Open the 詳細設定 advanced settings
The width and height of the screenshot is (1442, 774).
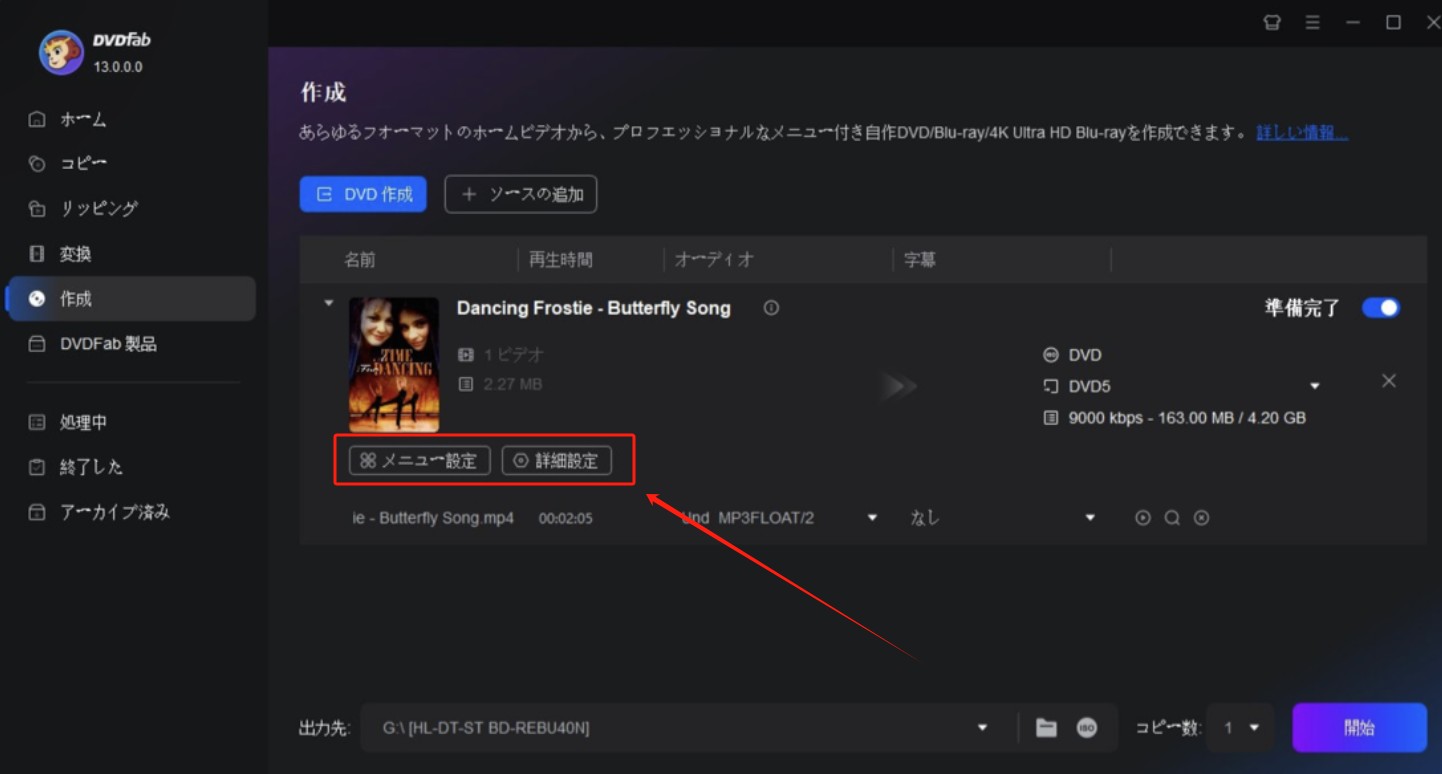click(x=556, y=461)
